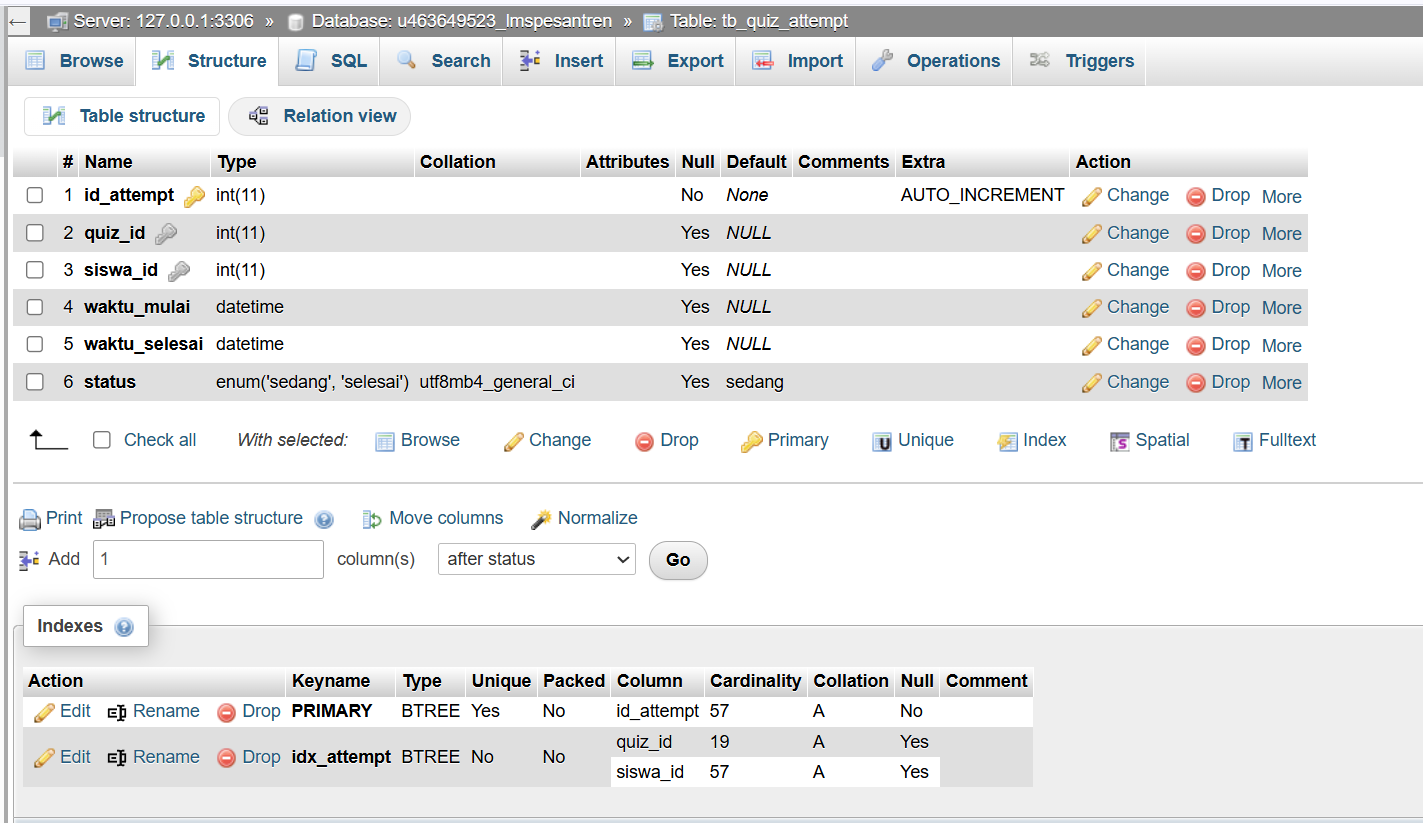Click the pencil Change icon for id_attempt
Screen dimensions: 1423x823
click(x=1092, y=197)
